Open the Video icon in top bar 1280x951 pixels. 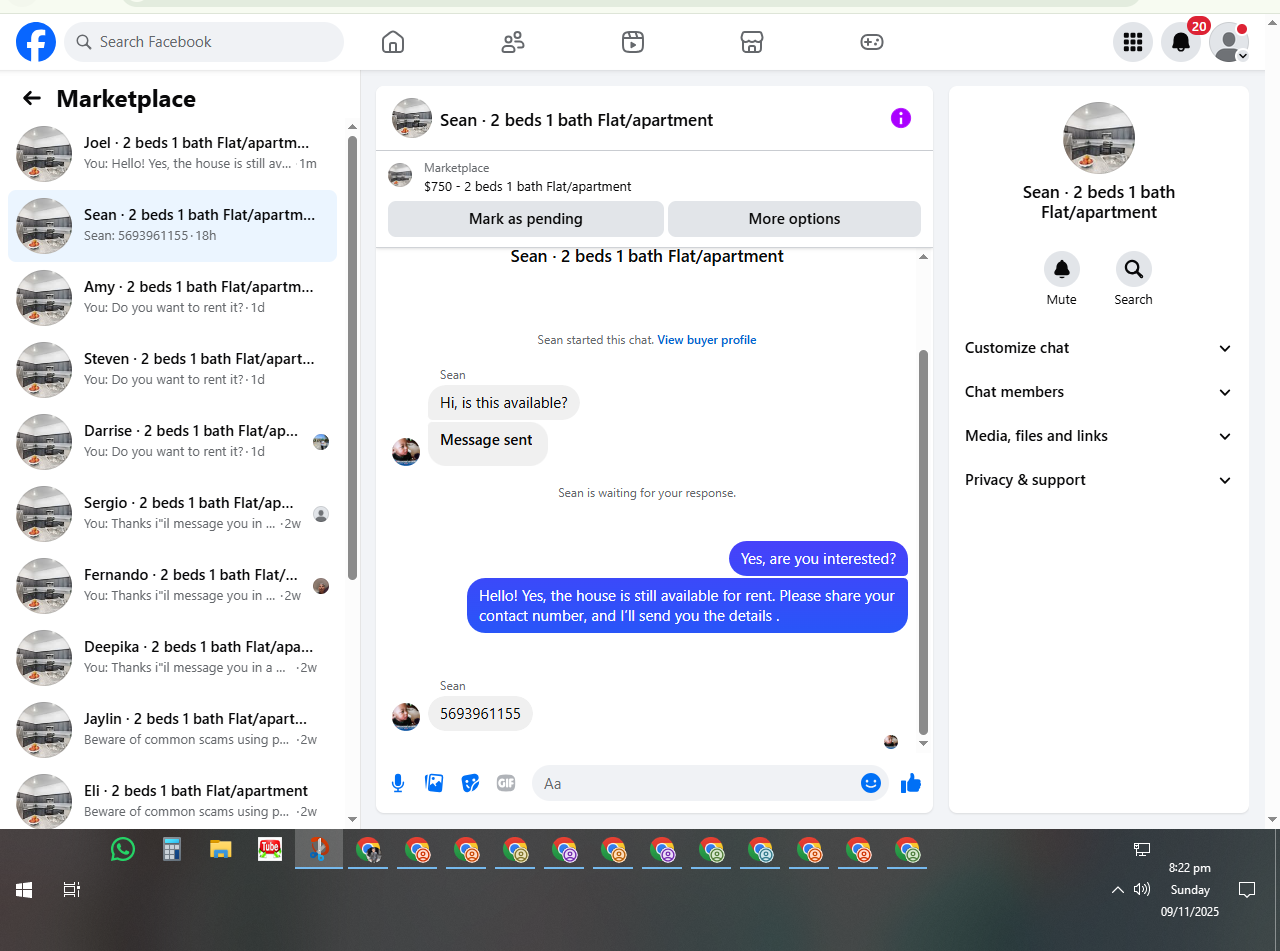point(632,42)
